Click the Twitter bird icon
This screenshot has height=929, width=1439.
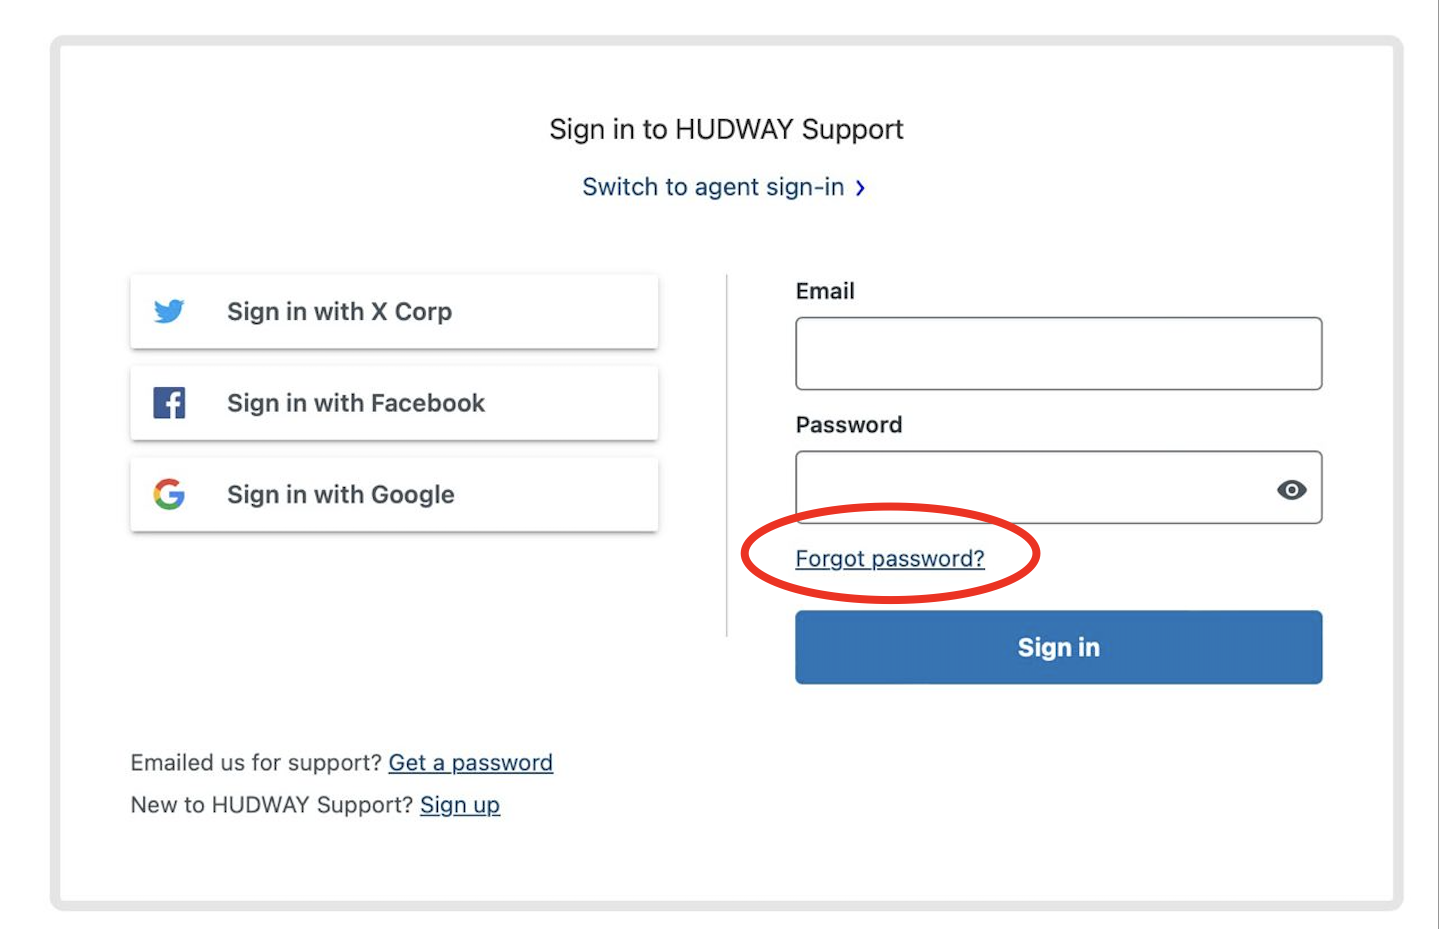pyautogui.click(x=169, y=311)
